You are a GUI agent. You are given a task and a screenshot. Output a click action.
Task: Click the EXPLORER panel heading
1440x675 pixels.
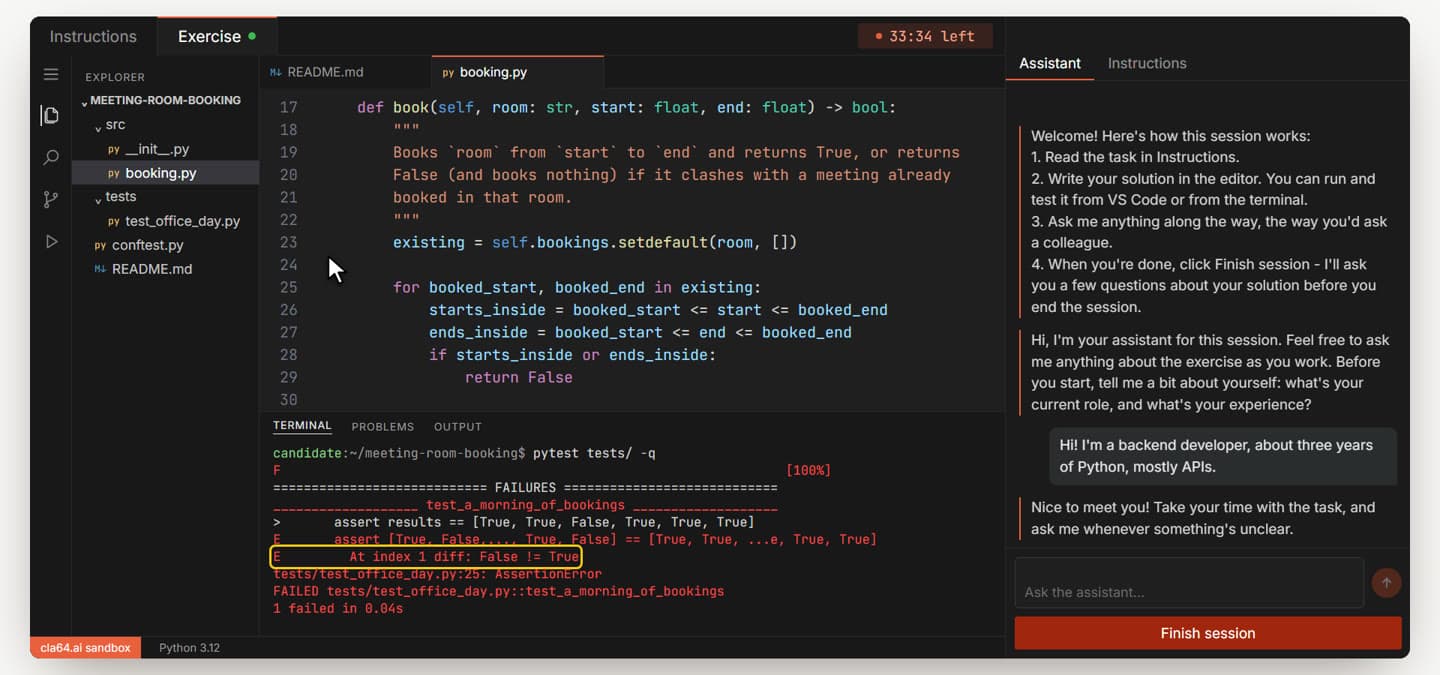(x=115, y=77)
